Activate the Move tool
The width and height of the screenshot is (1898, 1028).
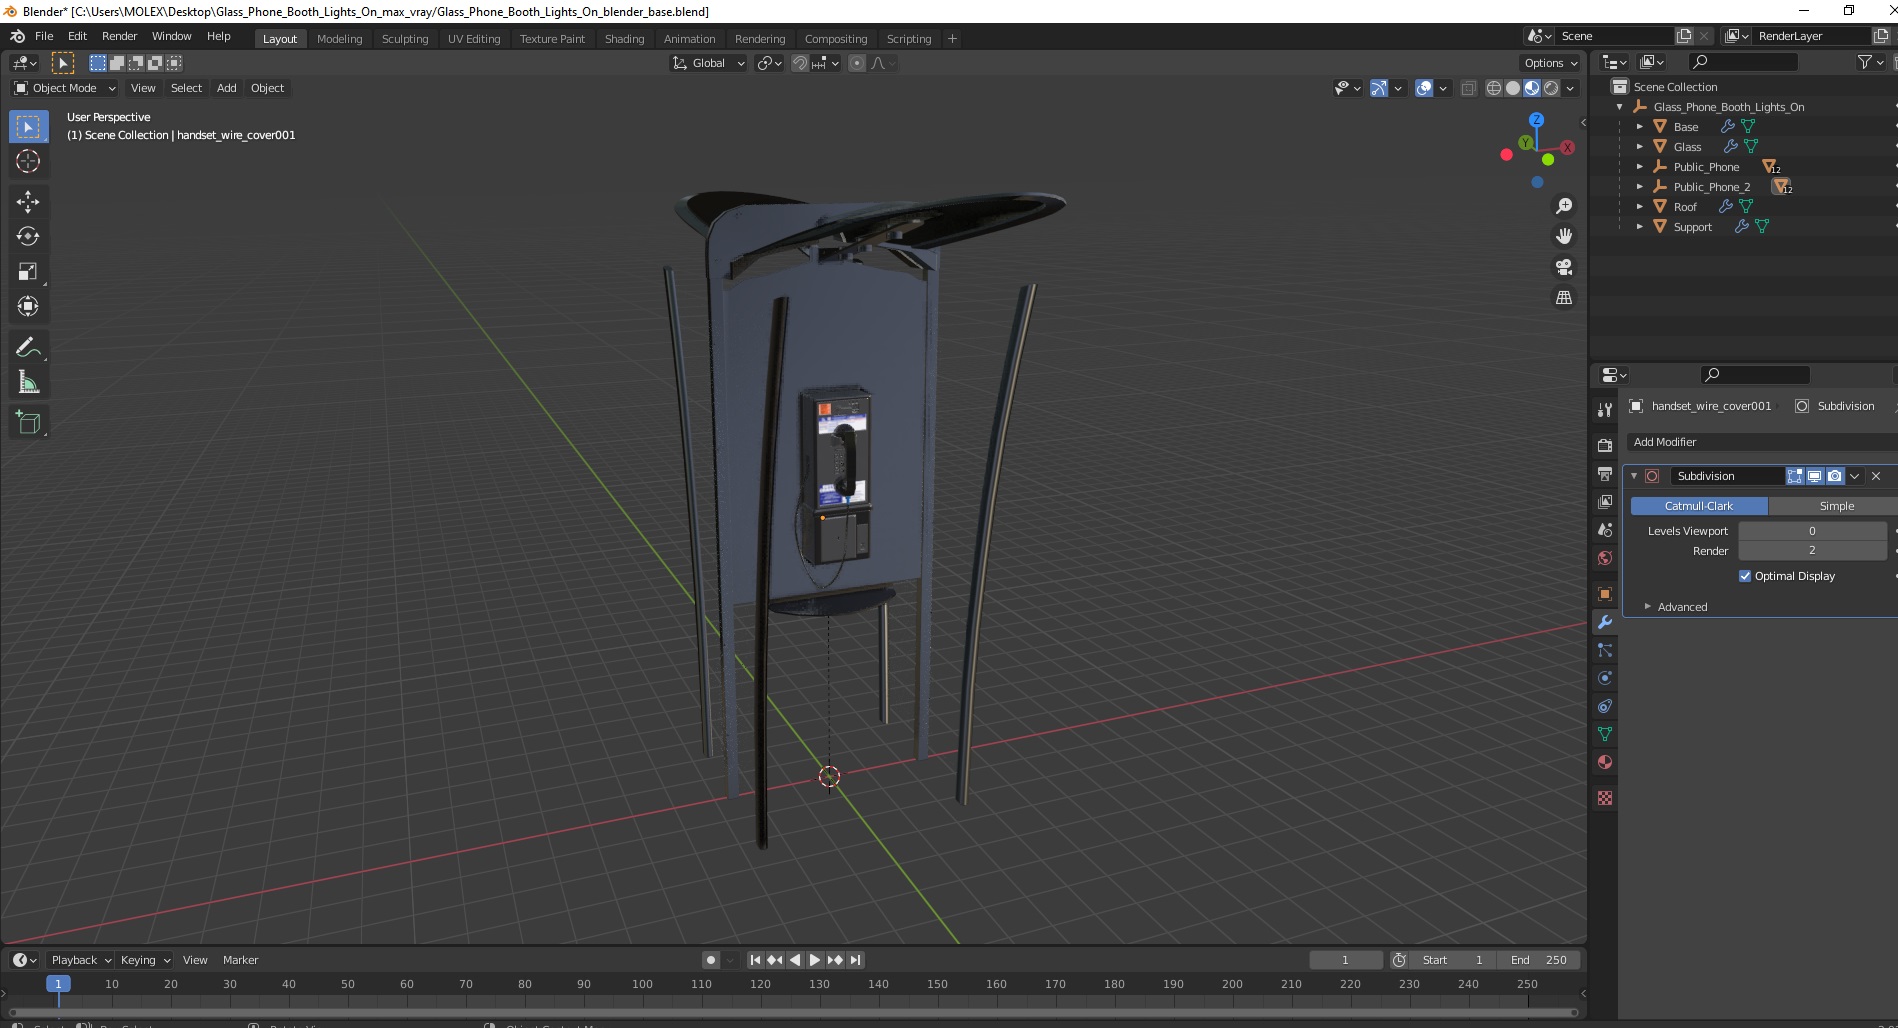coord(28,202)
